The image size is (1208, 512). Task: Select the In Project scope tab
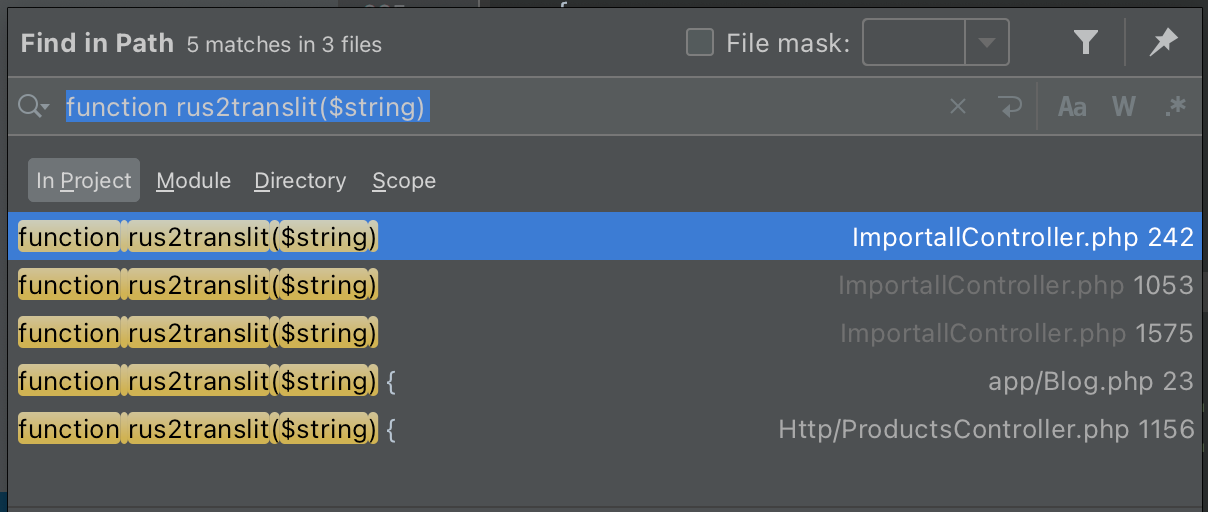pos(84,181)
